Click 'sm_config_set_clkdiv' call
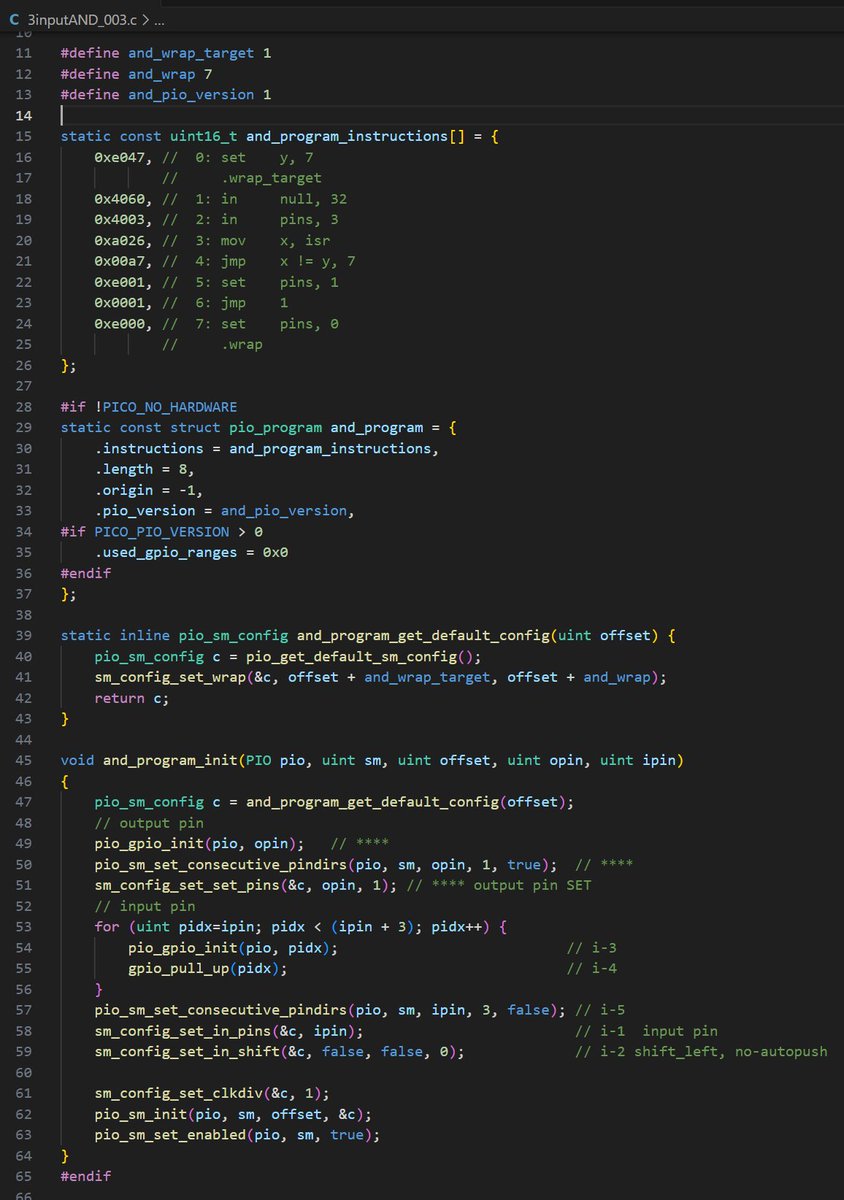 (179, 1094)
